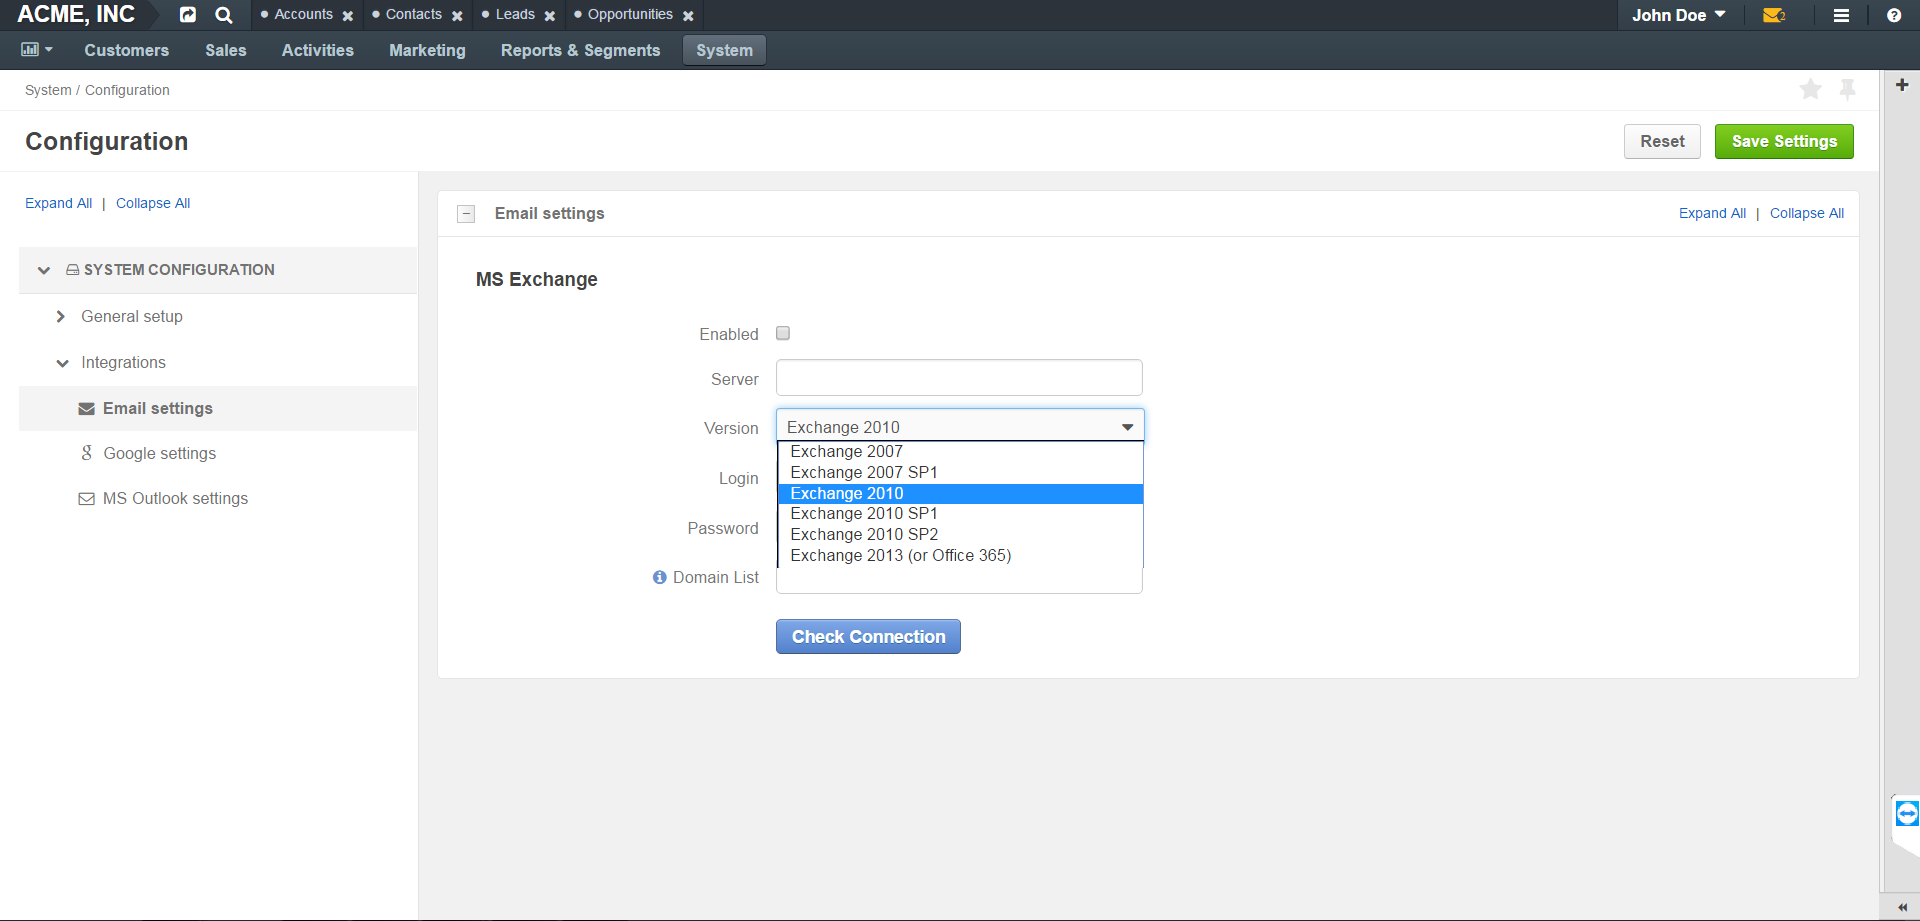
Task: Click System in the breadcrumb
Action: (48, 90)
